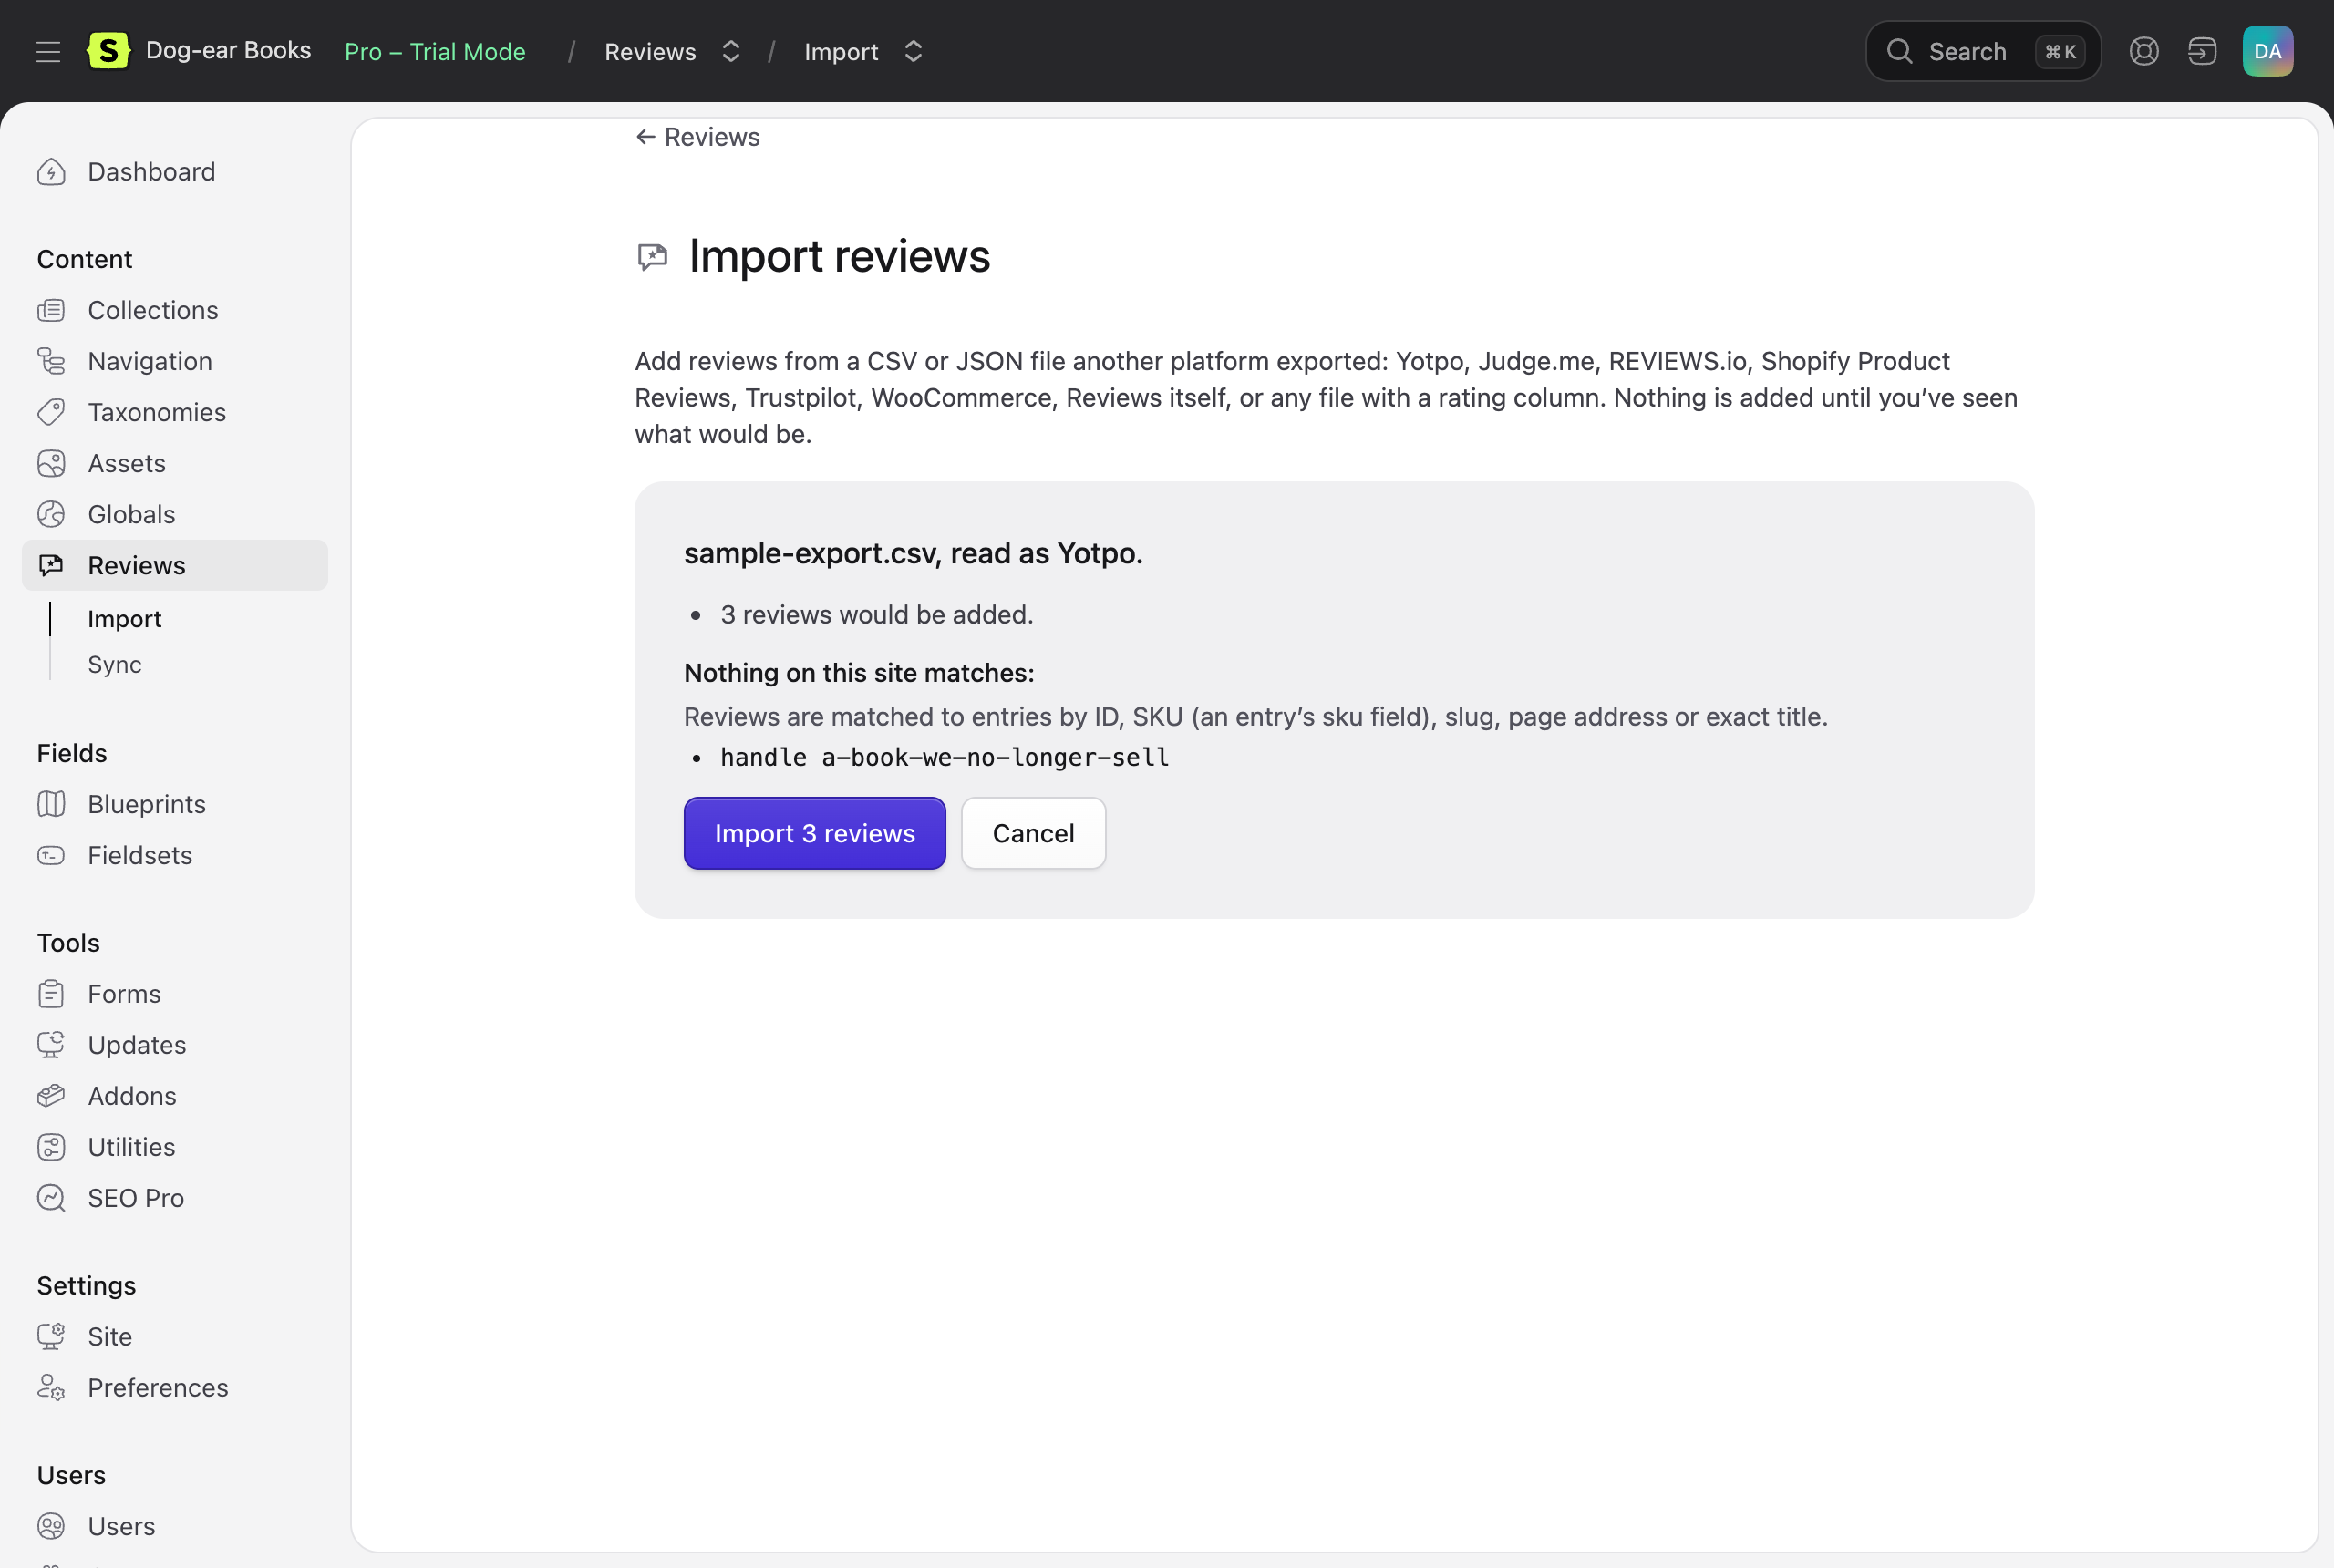The image size is (2334, 1568).
Task: Click the Addons icon
Action: point(51,1096)
